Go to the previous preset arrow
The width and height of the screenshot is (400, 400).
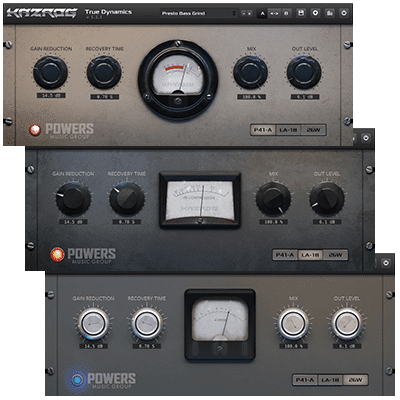(244, 14)
